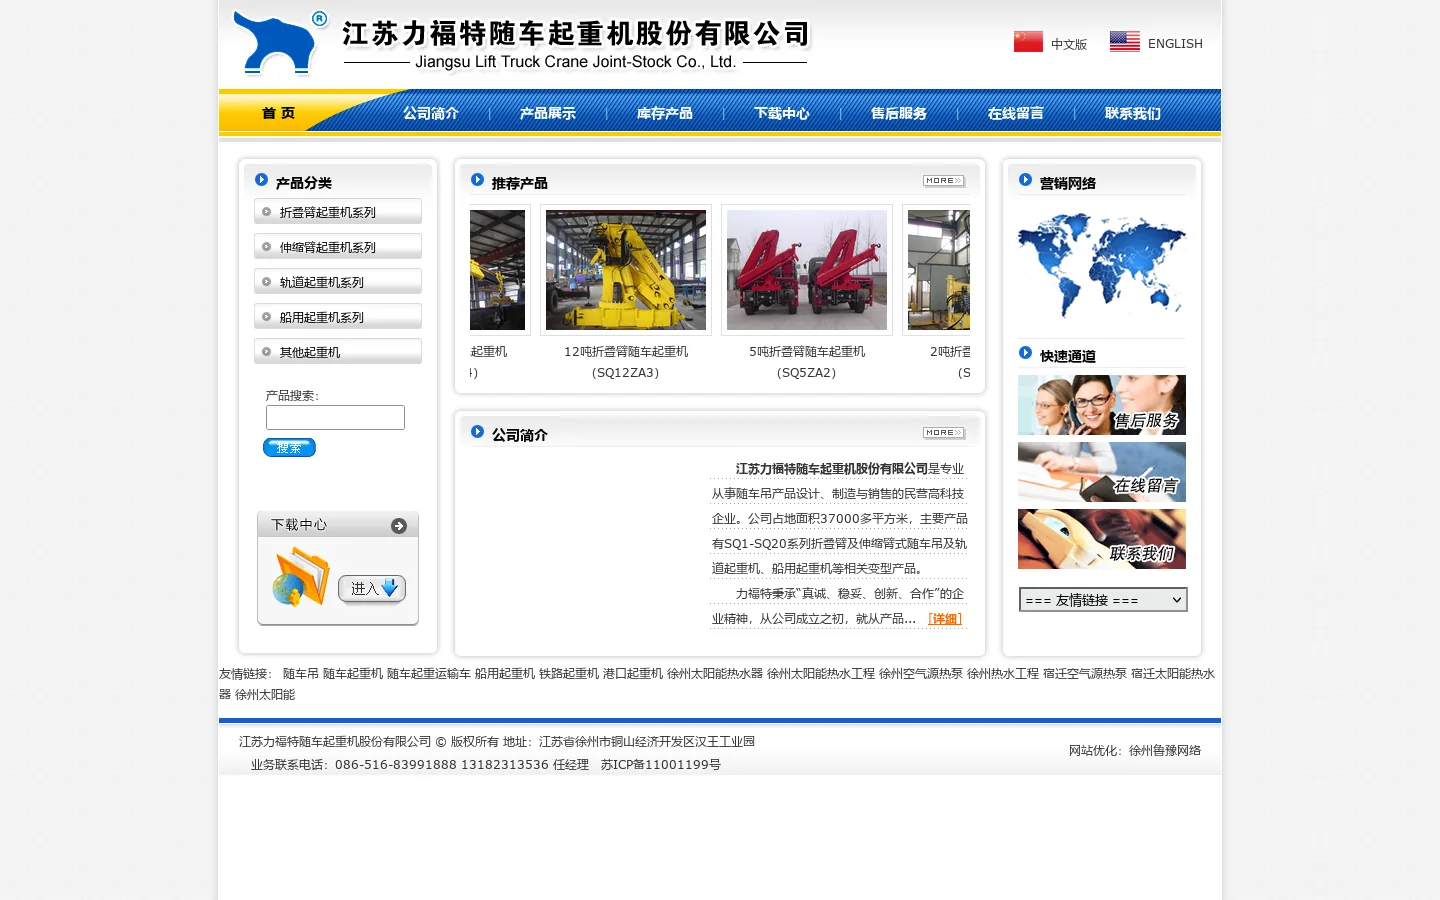
Task: Open the download center folder icon
Action: pos(300,577)
